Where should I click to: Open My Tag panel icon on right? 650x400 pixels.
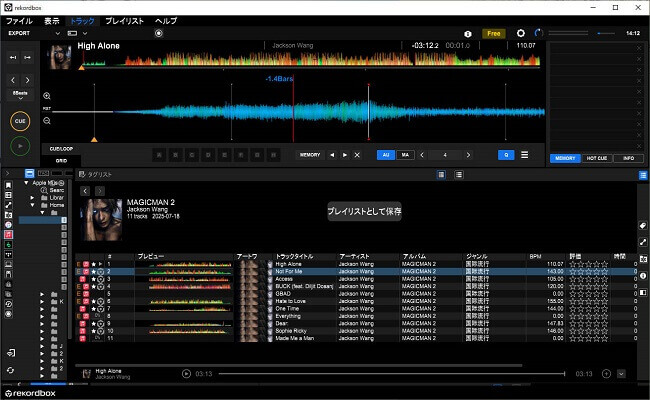click(643, 226)
